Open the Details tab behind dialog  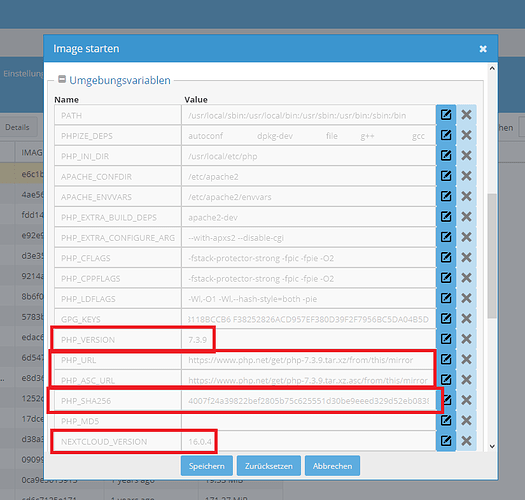[17, 127]
